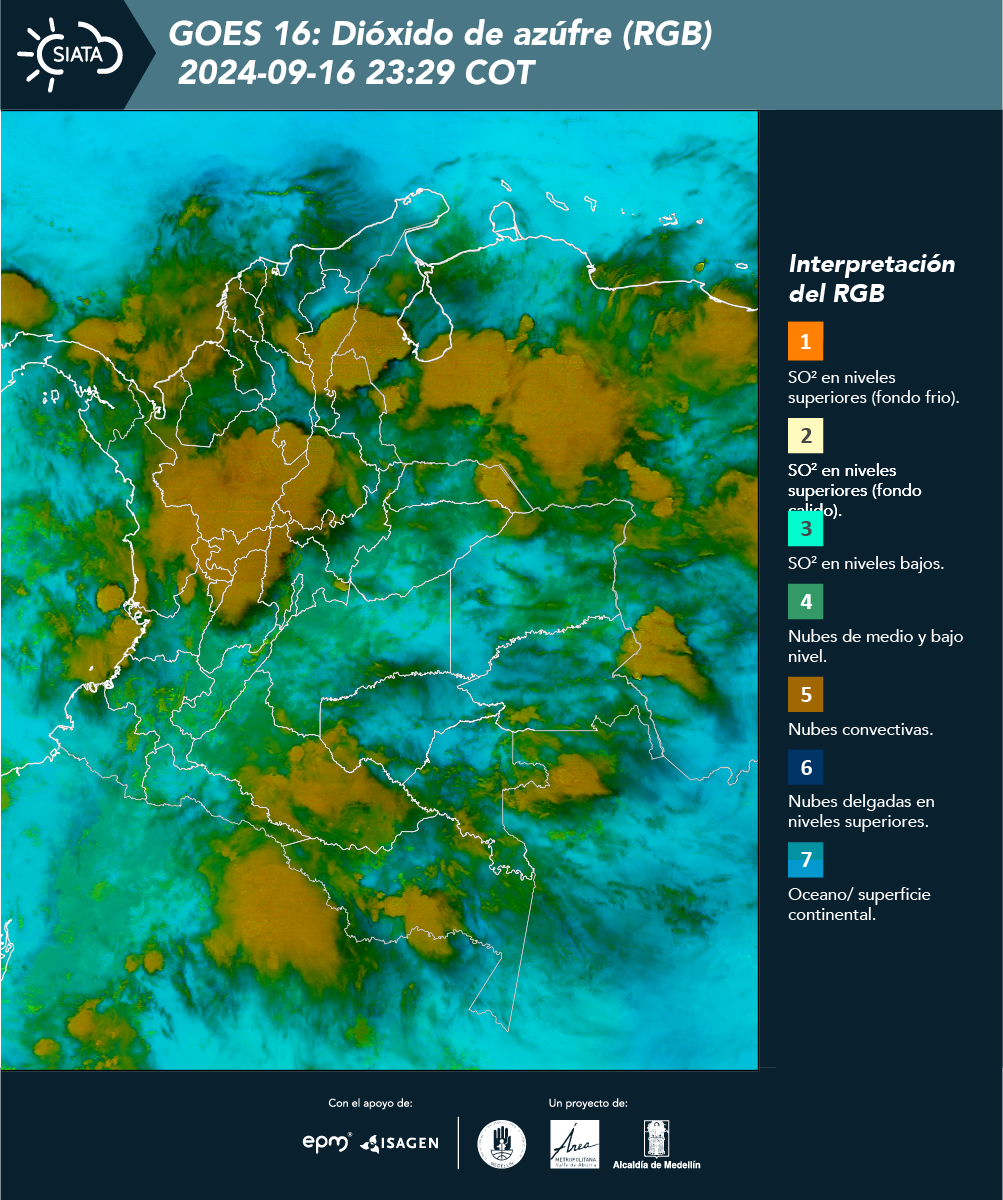Click the epm logo in the footer
This screenshot has height=1200, width=1003.
[x=327, y=1142]
